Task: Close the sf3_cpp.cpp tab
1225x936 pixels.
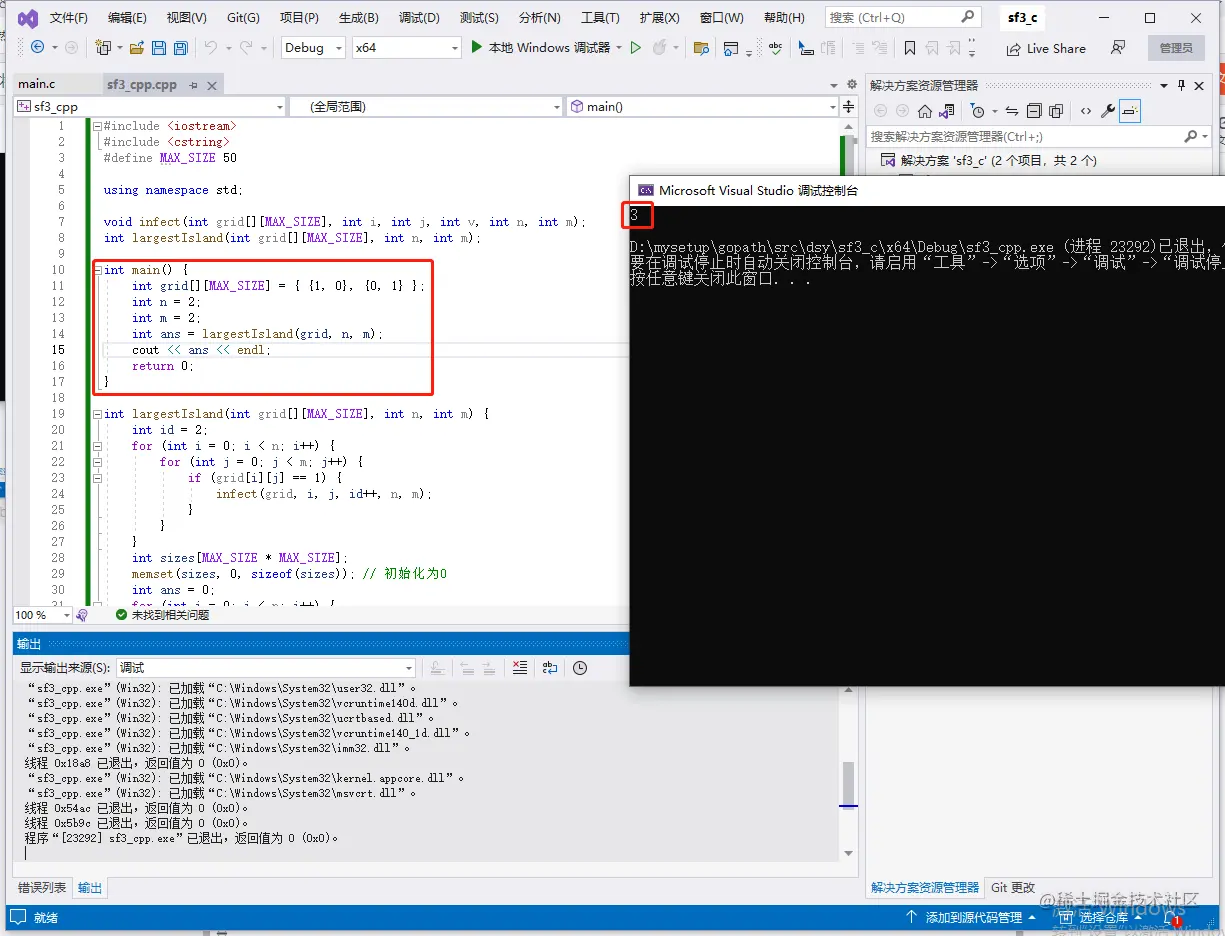Action: pyautogui.click(x=211, y=85)
